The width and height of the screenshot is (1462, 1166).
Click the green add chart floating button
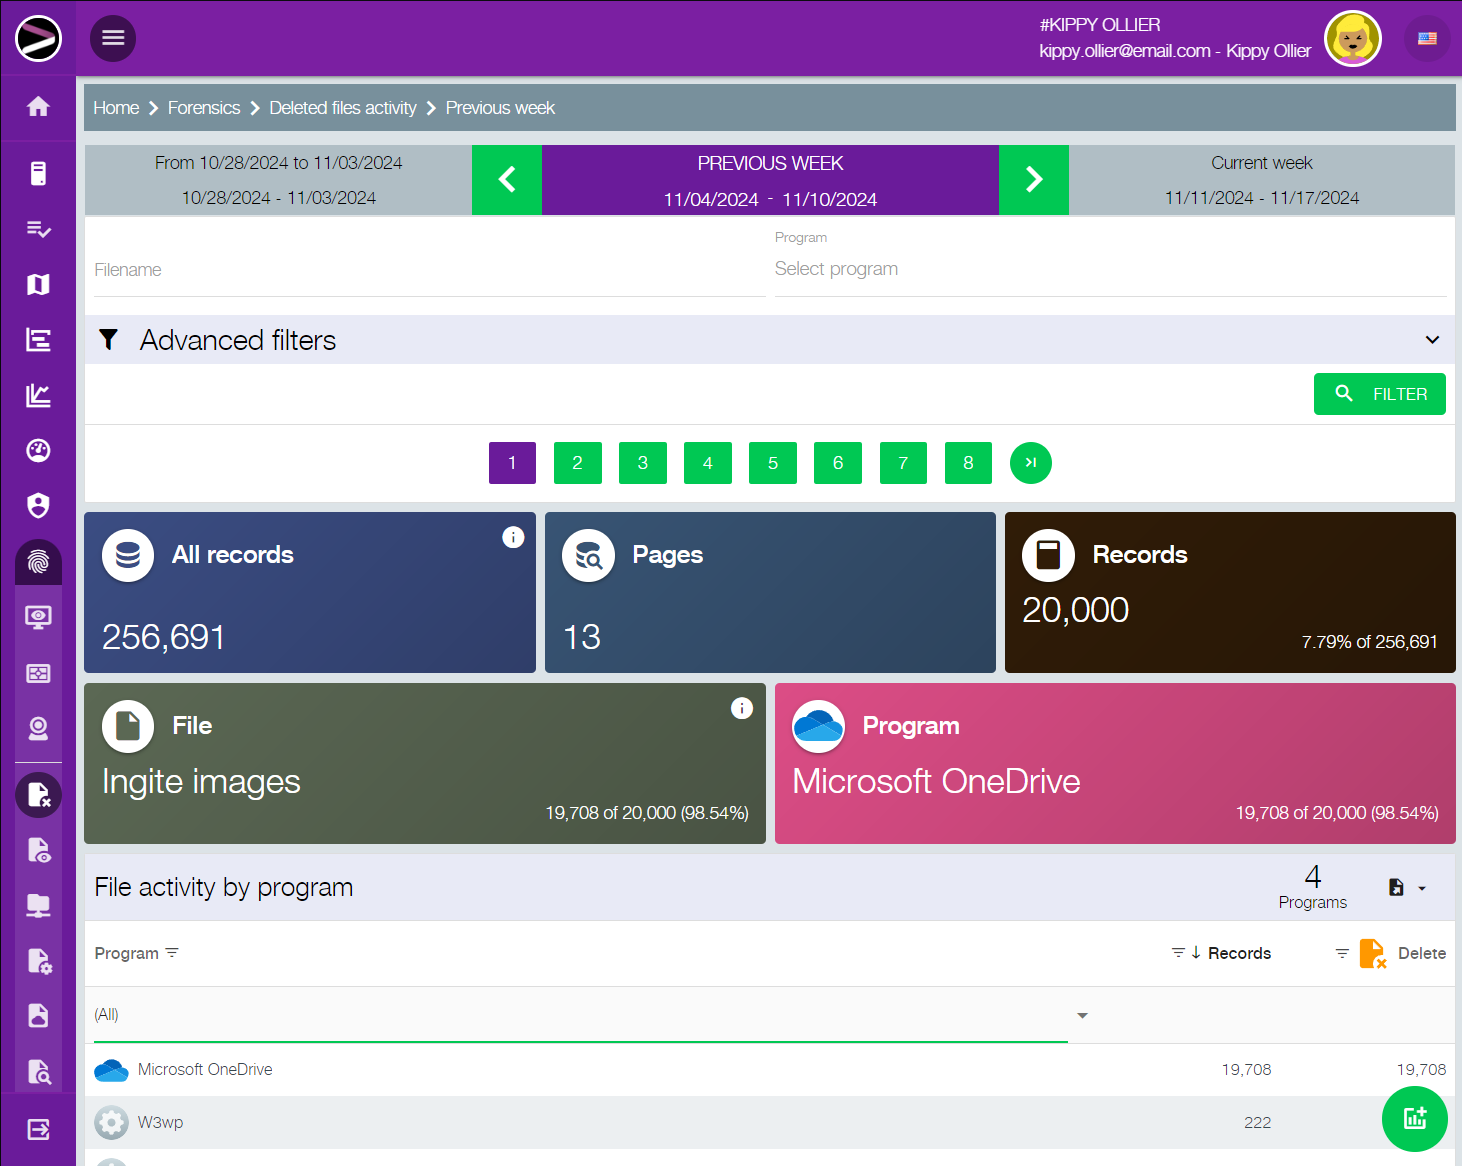coord(1414,1119)
